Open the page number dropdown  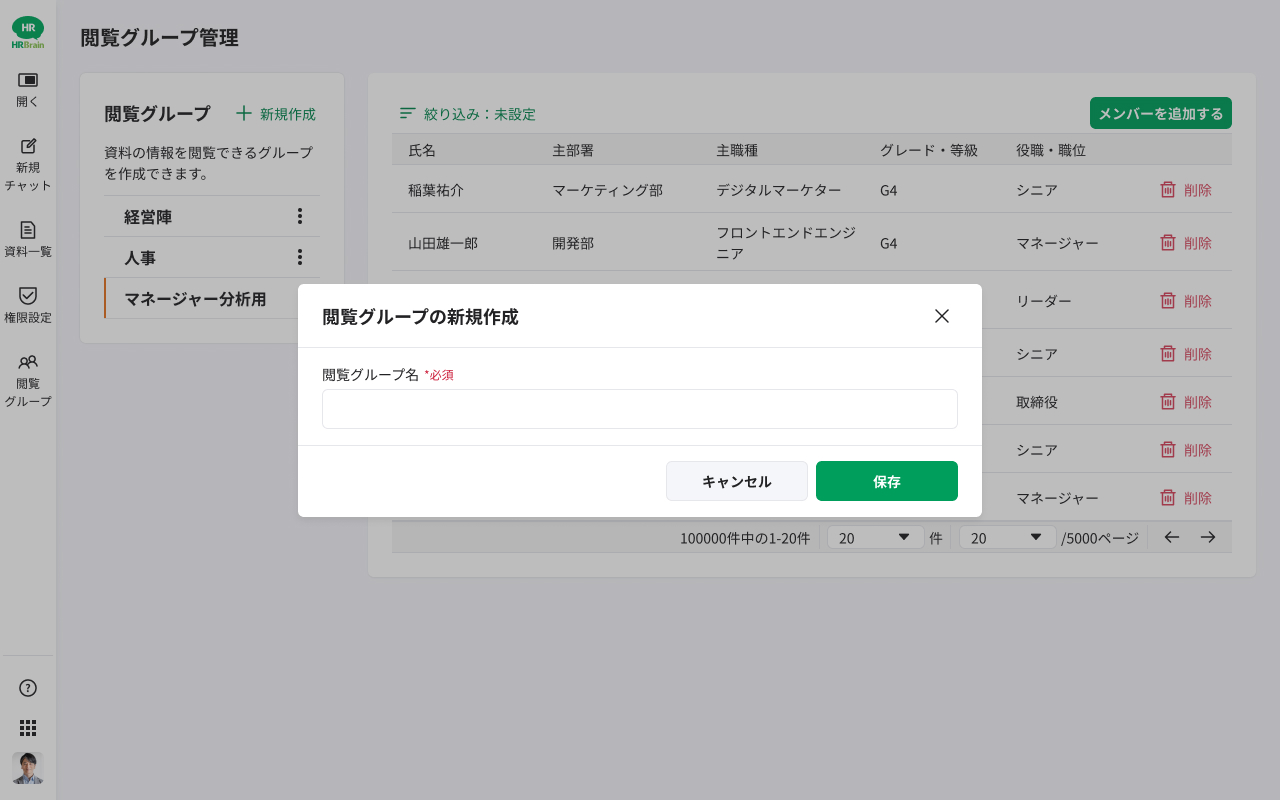point(1007,537)
